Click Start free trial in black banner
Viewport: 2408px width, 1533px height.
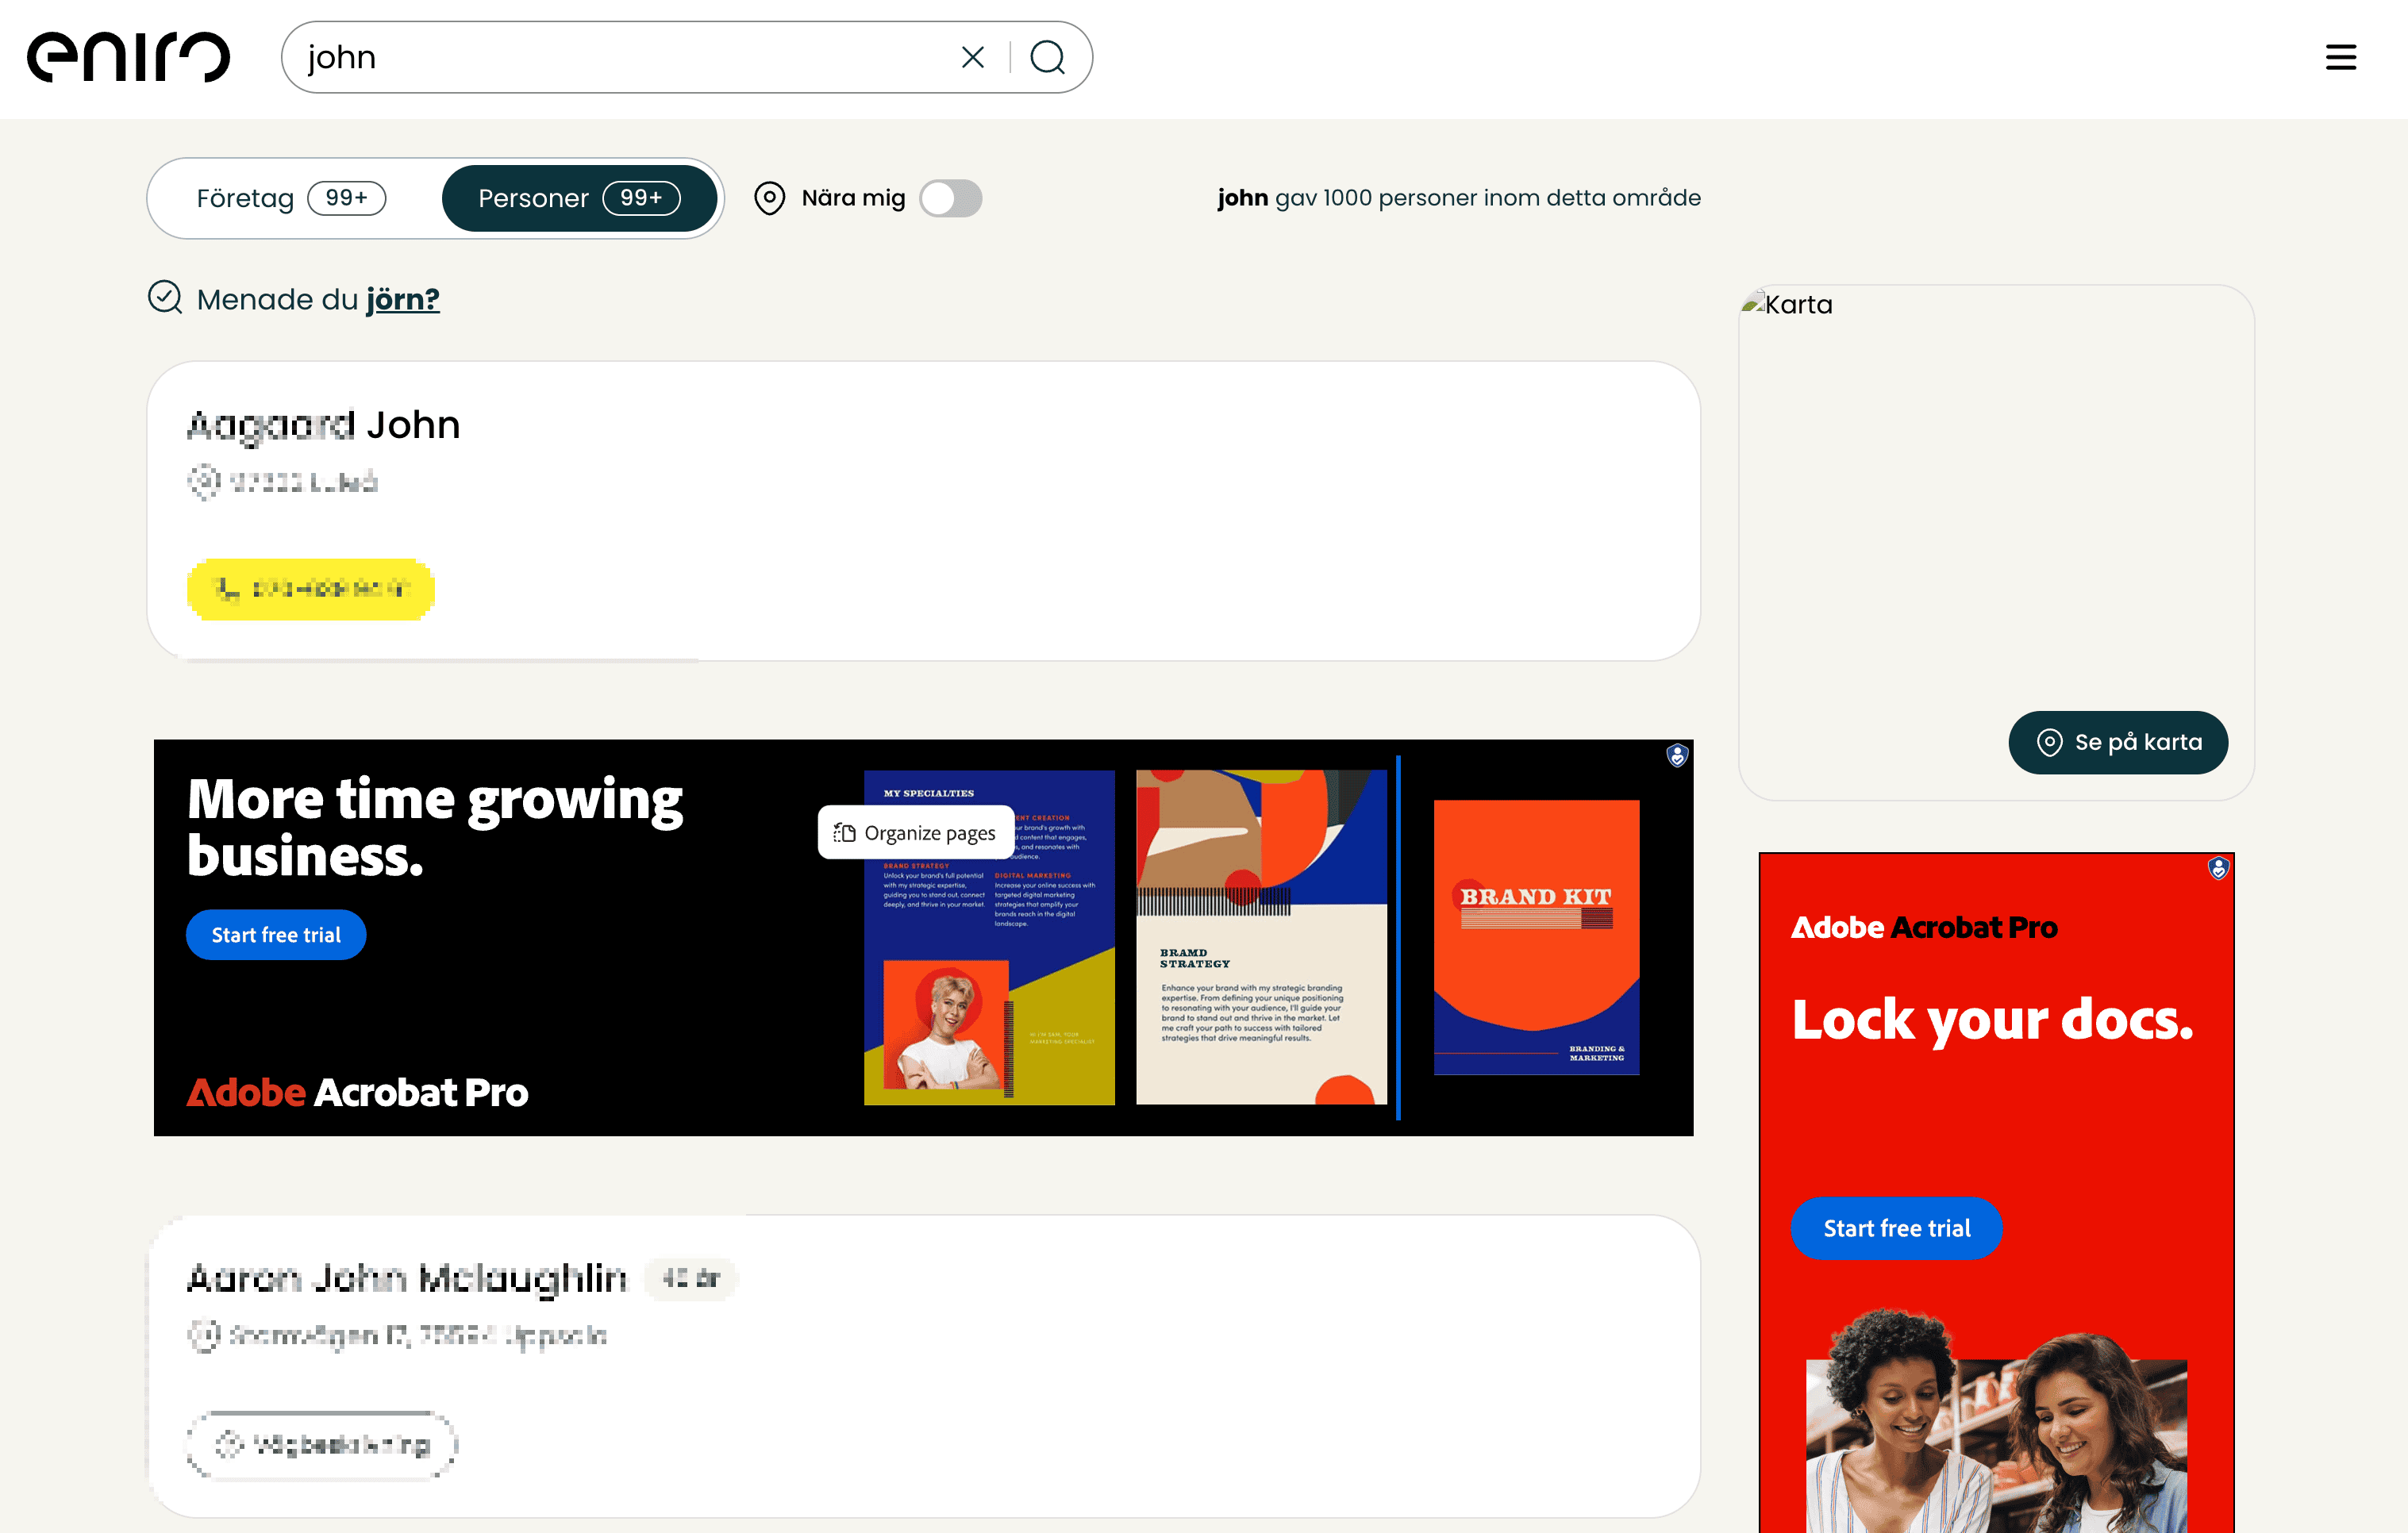point(276,935)
